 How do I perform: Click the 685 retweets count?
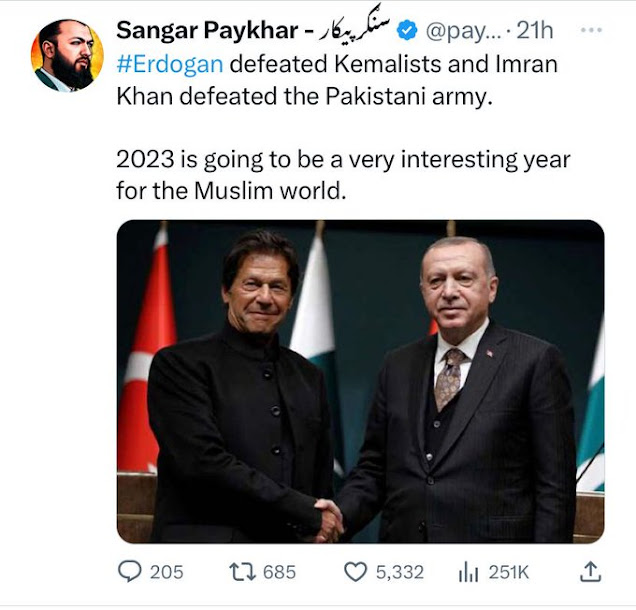(279, 572)
